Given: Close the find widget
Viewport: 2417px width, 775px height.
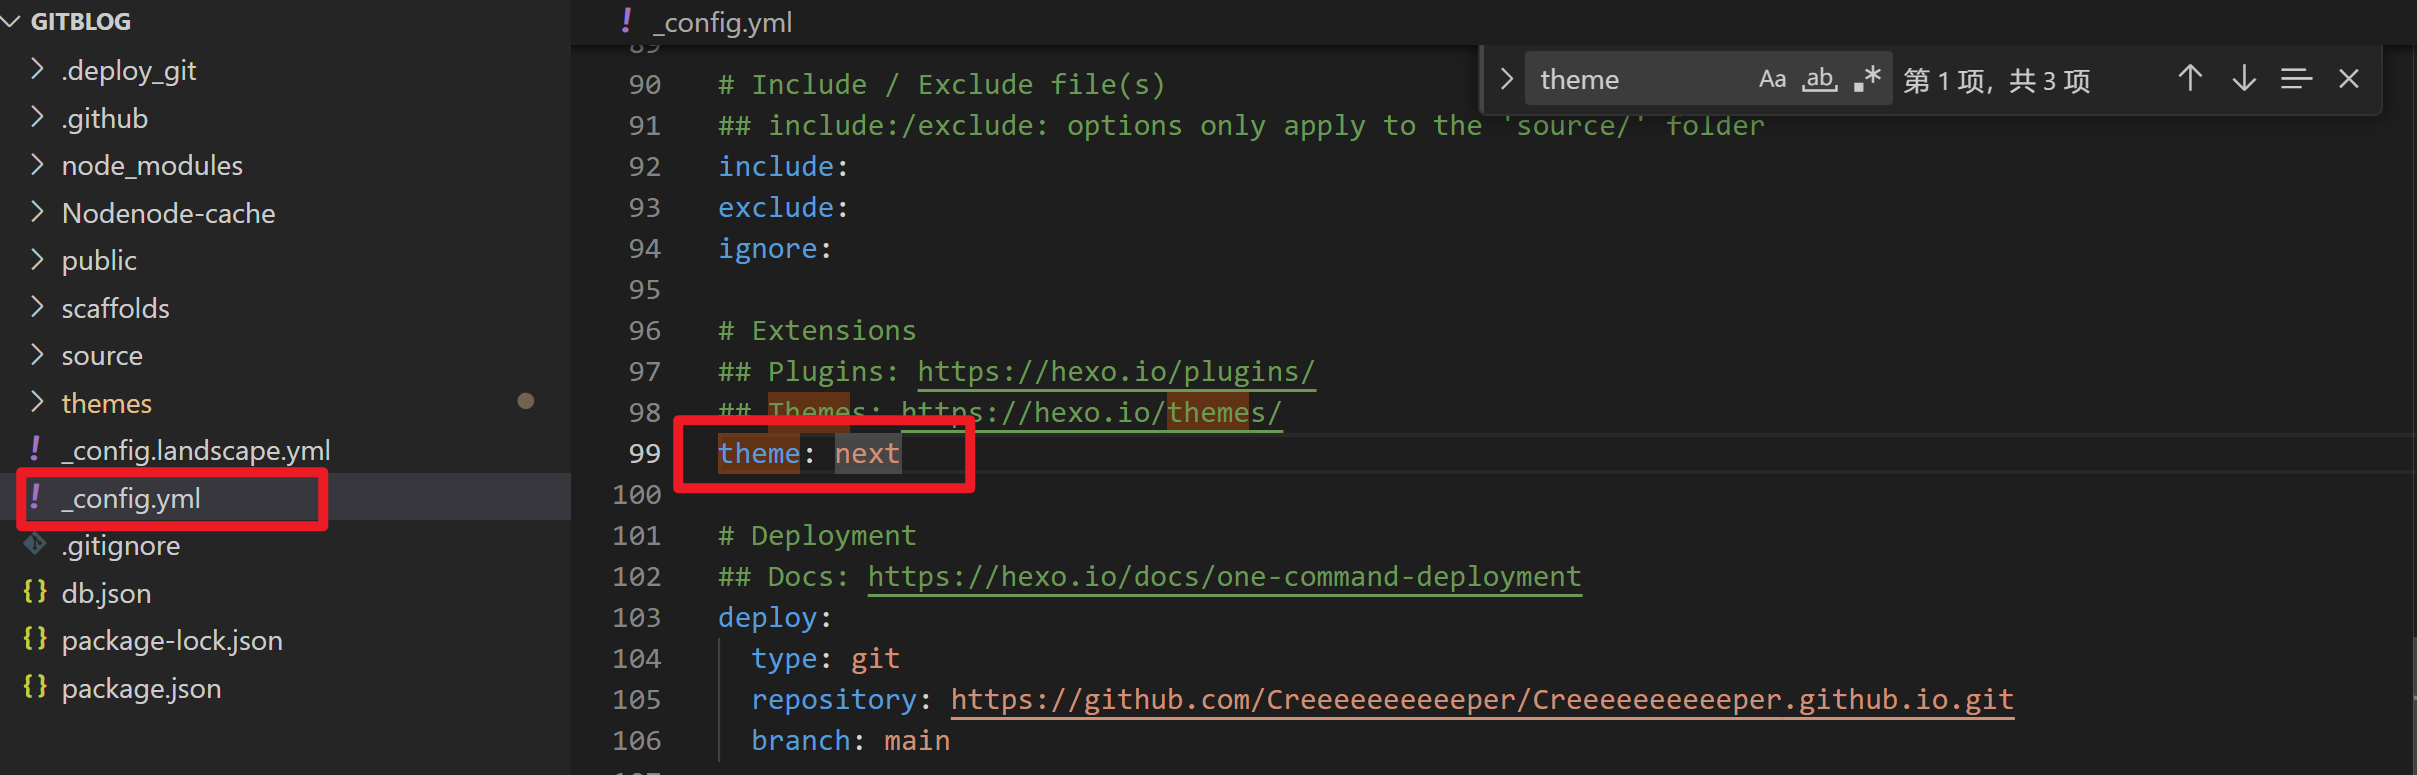Looking at the screenshot, I should (x=2349, y=79).
